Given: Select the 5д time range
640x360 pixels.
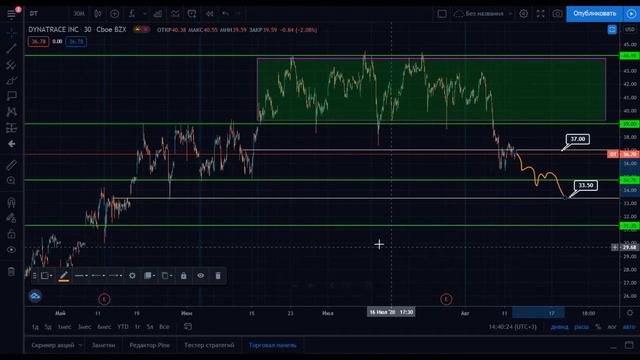Looking at the screenshot, I should click(48, 327).
